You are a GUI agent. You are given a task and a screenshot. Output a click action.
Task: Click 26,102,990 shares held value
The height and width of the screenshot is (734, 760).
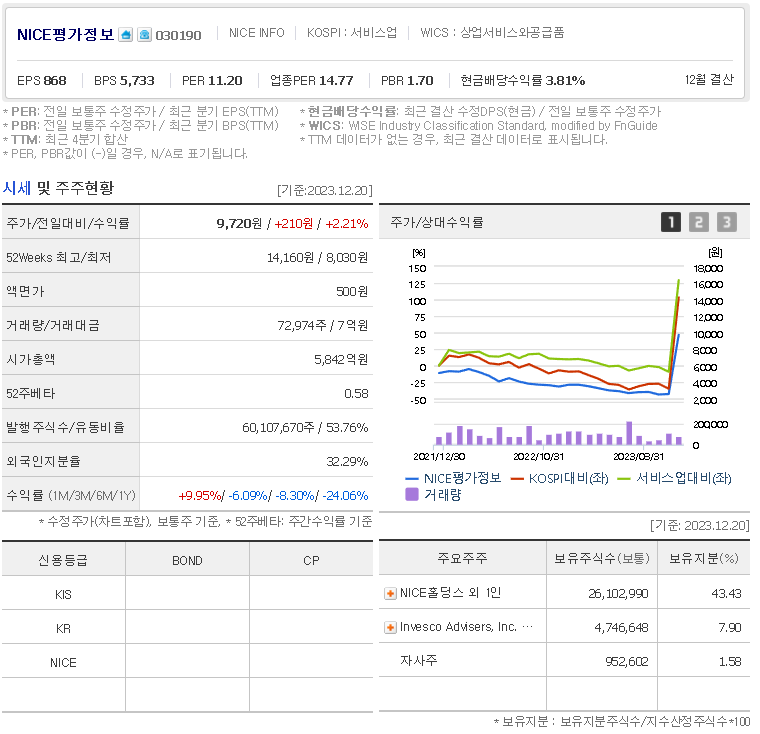point(618,593)
